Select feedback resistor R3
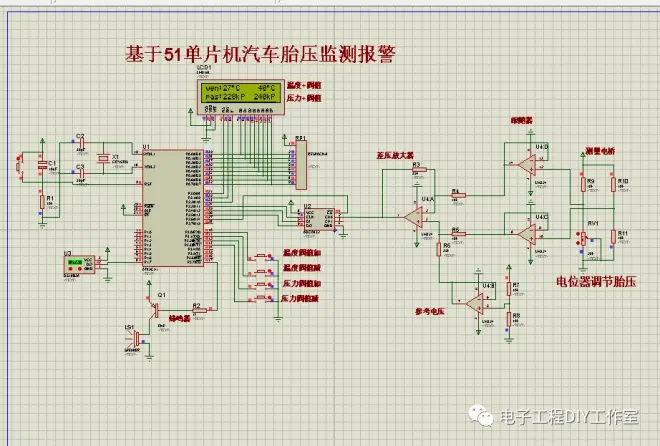Viewport: 660px width, 446px height. tap(419, 170)
